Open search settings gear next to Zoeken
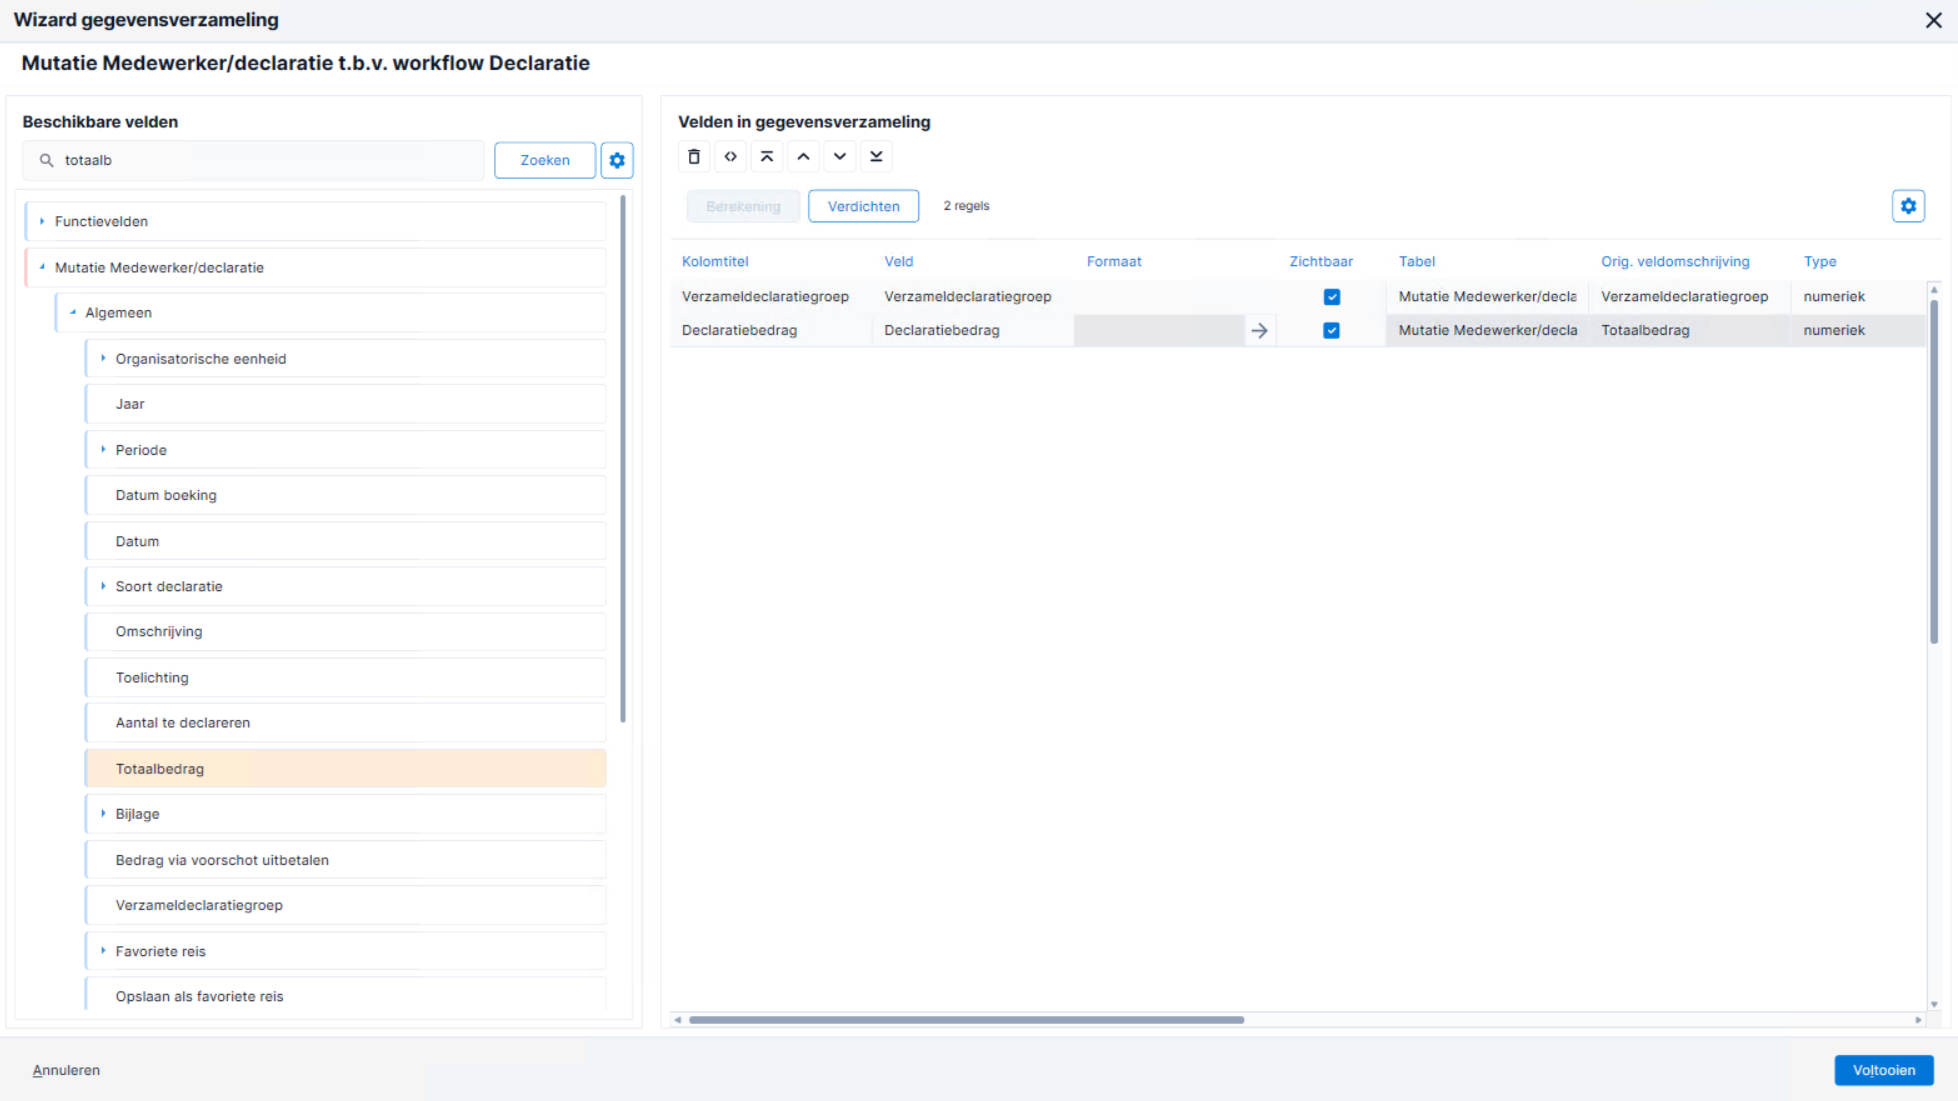The height and width of the screenshot is (1101, 1958). click(x=617, y=160)
